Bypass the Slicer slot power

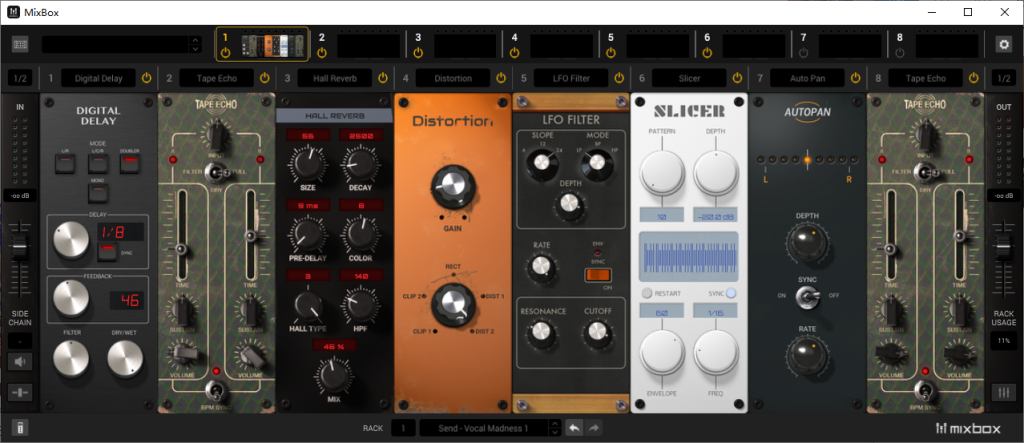pyautogui.click(x=737, y=78)
